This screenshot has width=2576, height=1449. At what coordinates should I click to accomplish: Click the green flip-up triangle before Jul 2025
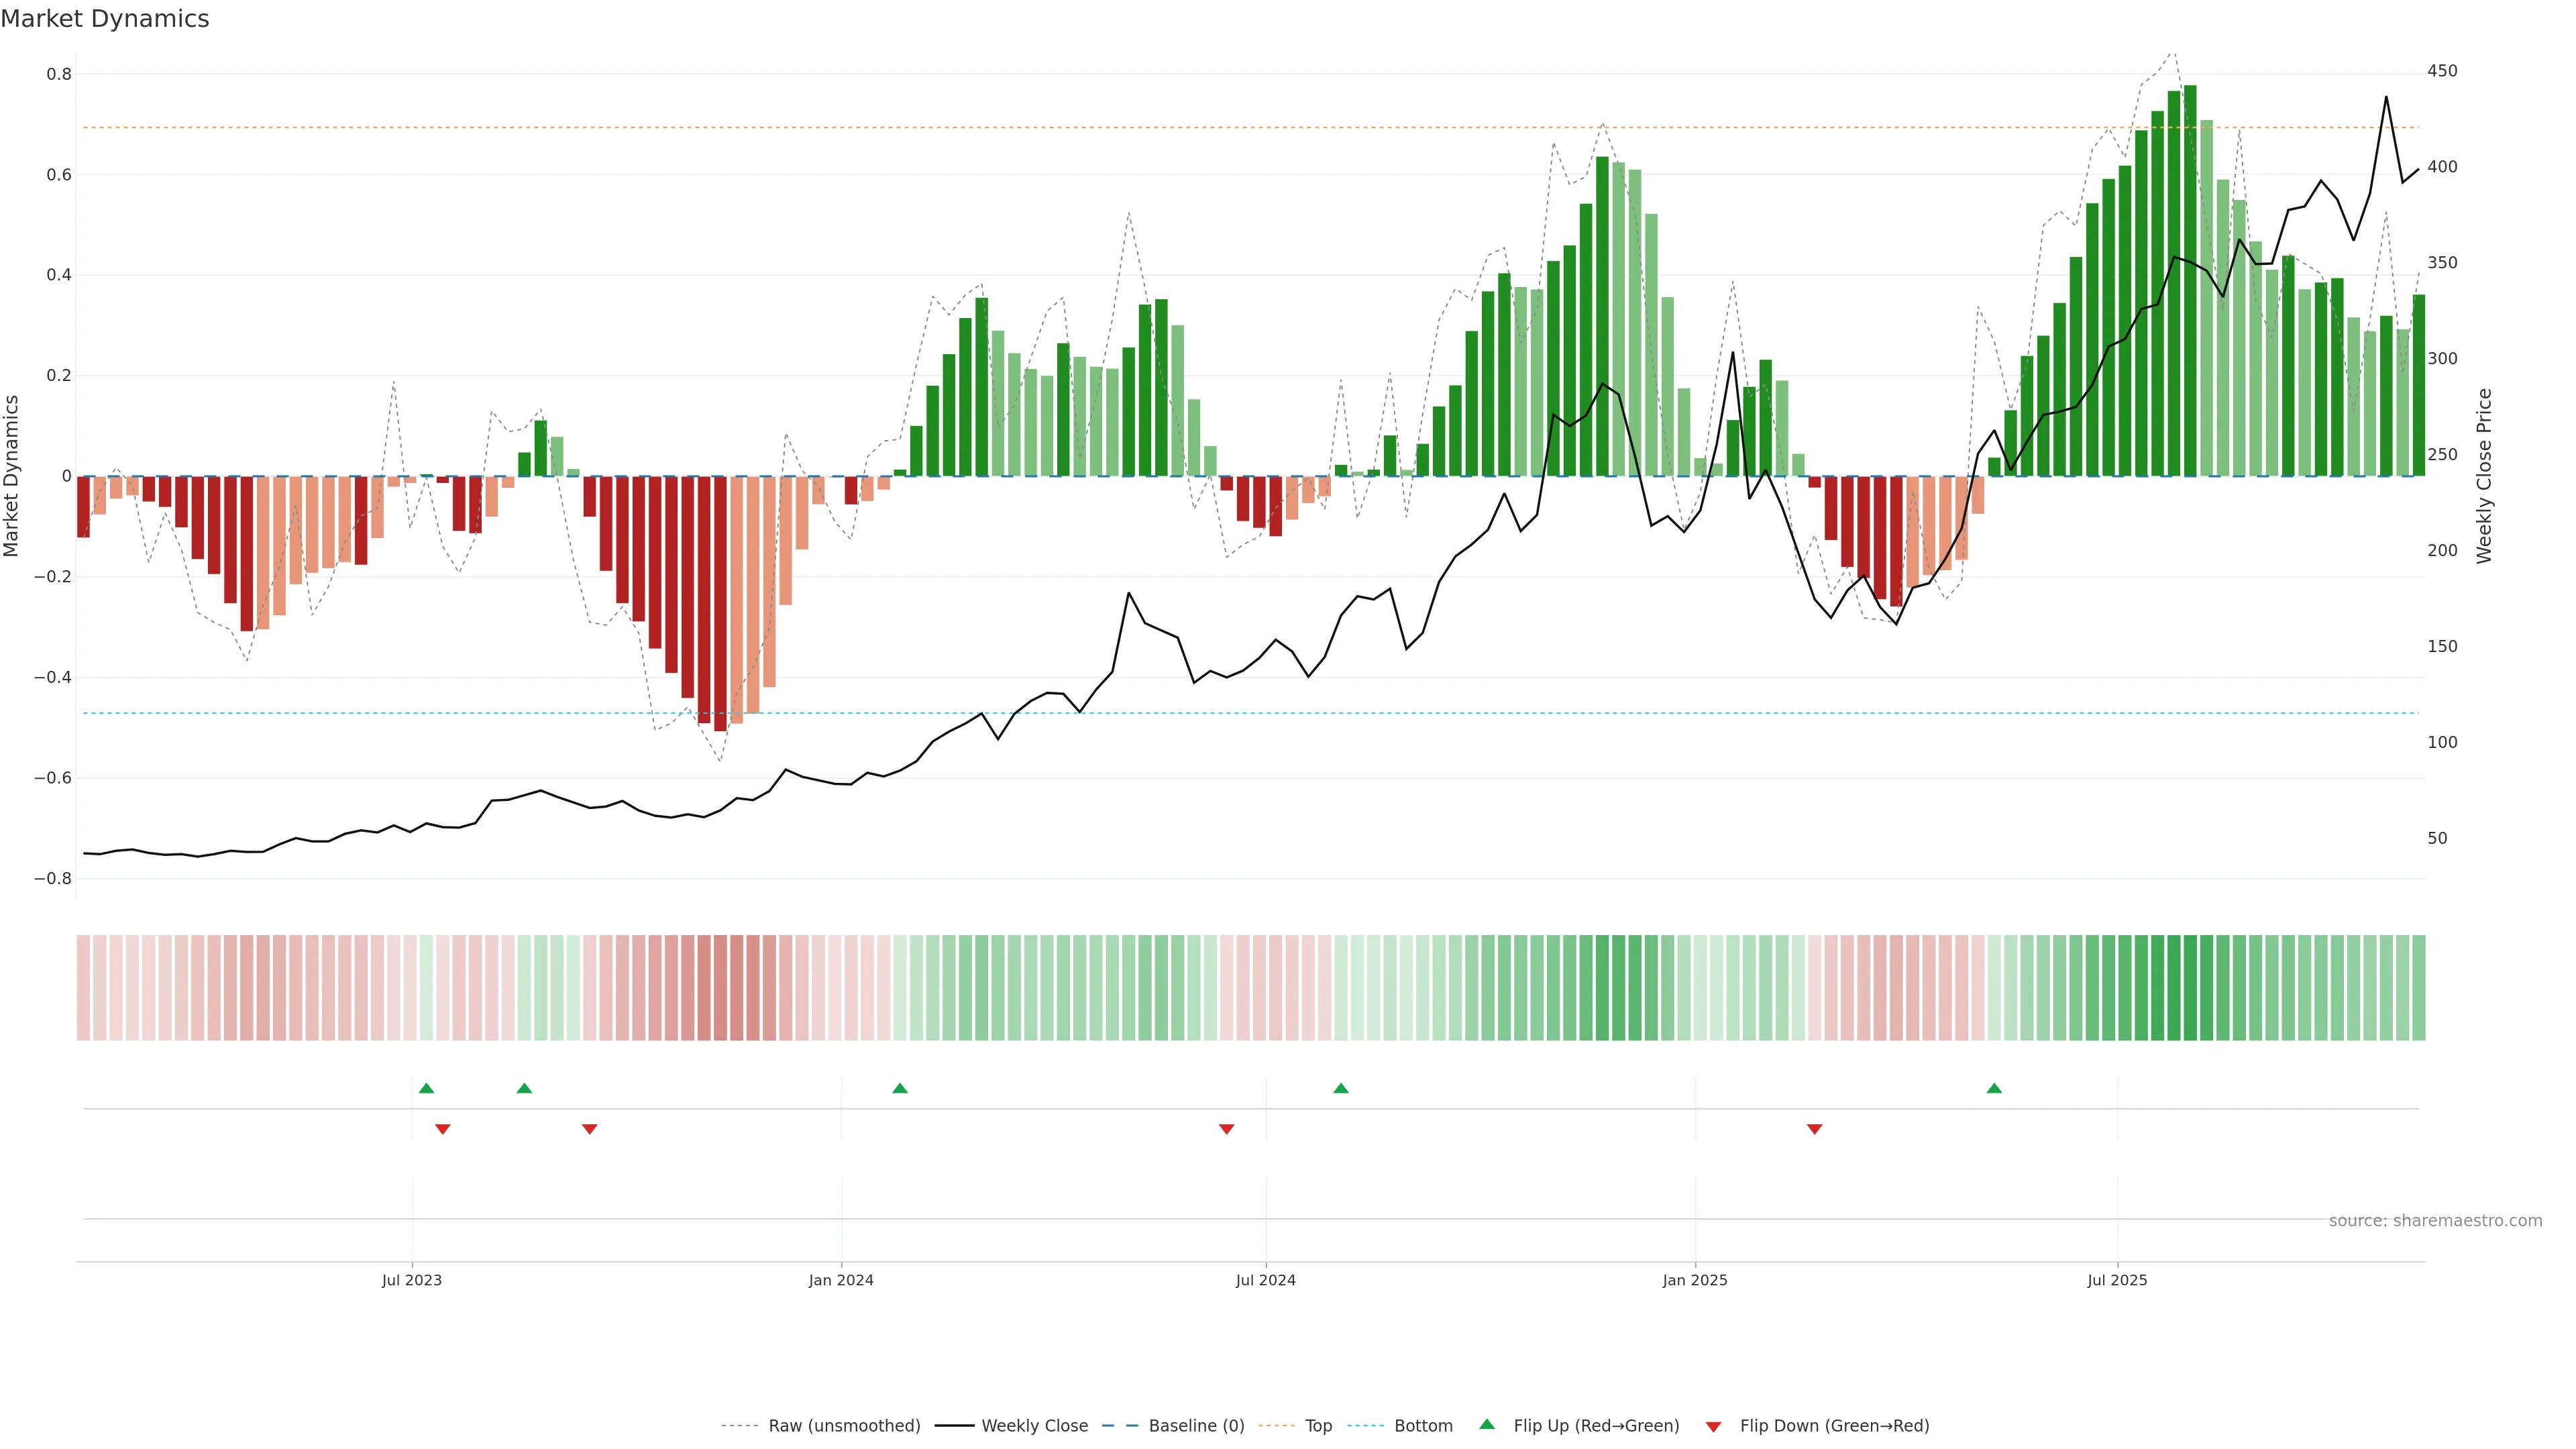[x=1994, y=1088]
